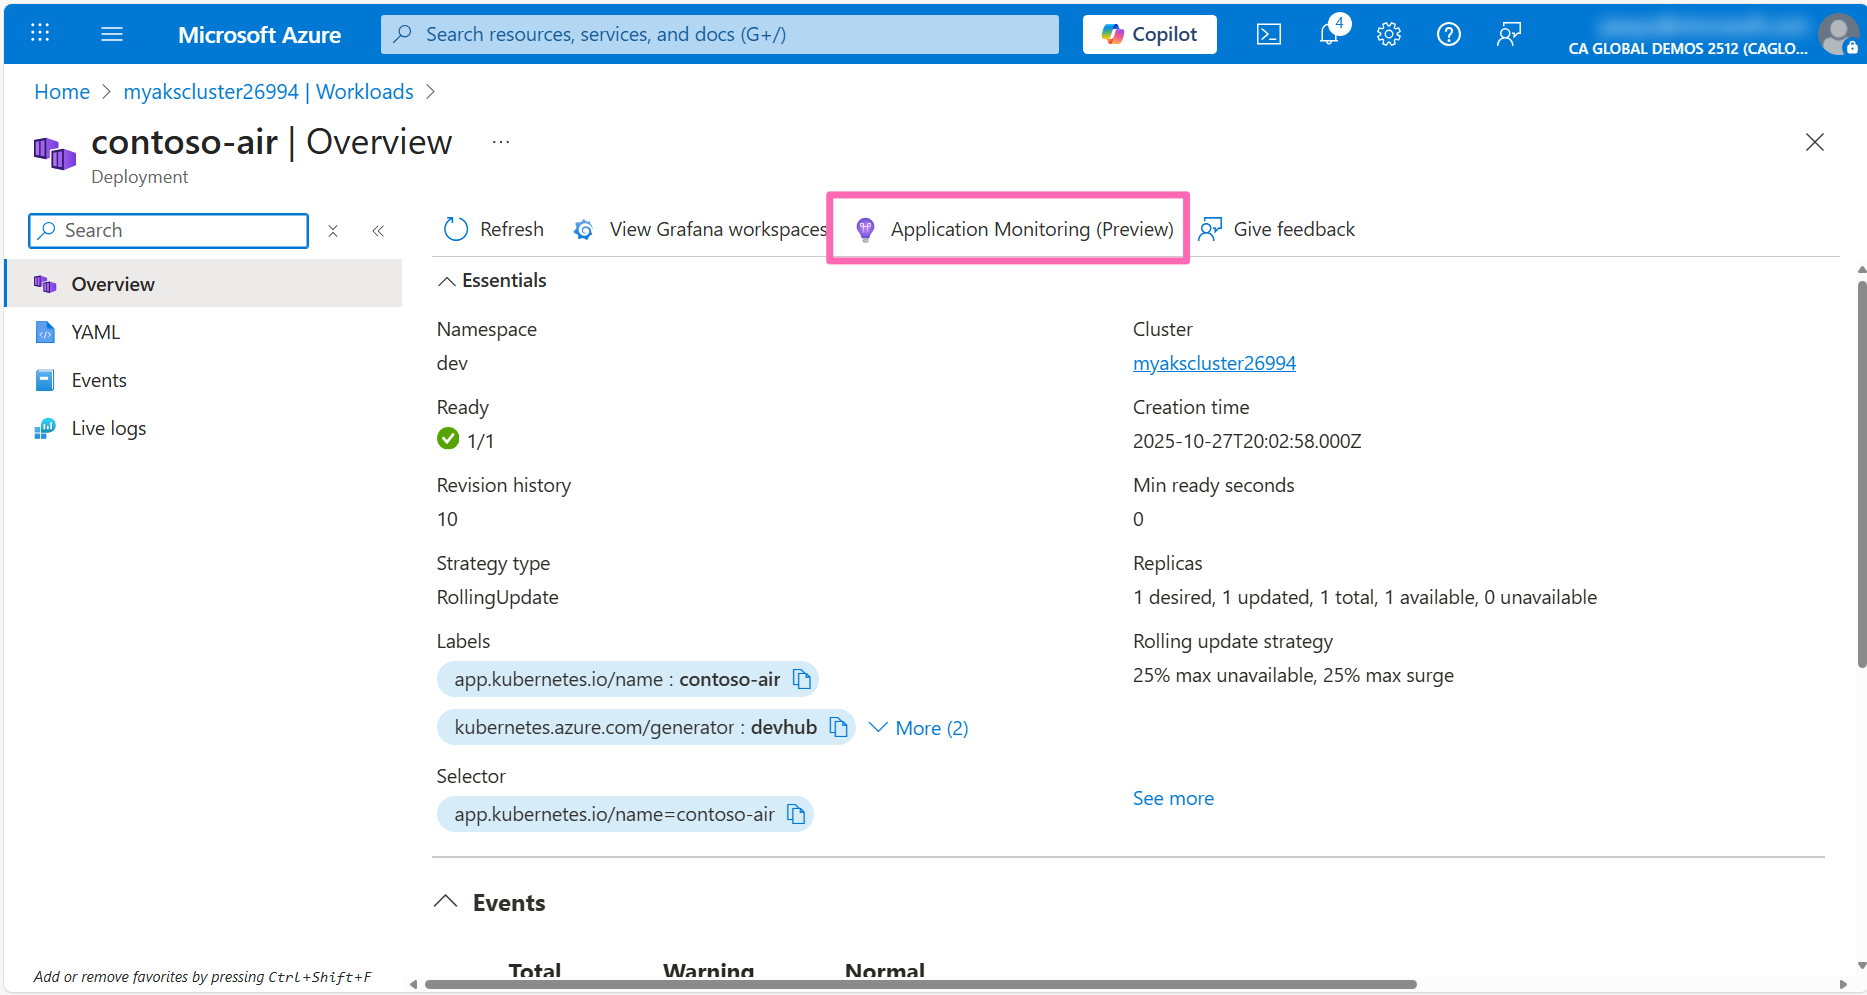Open the Help pane
Image resolution: width=1867 pixels, height=995 pixels.
(x=1448, y=33)
